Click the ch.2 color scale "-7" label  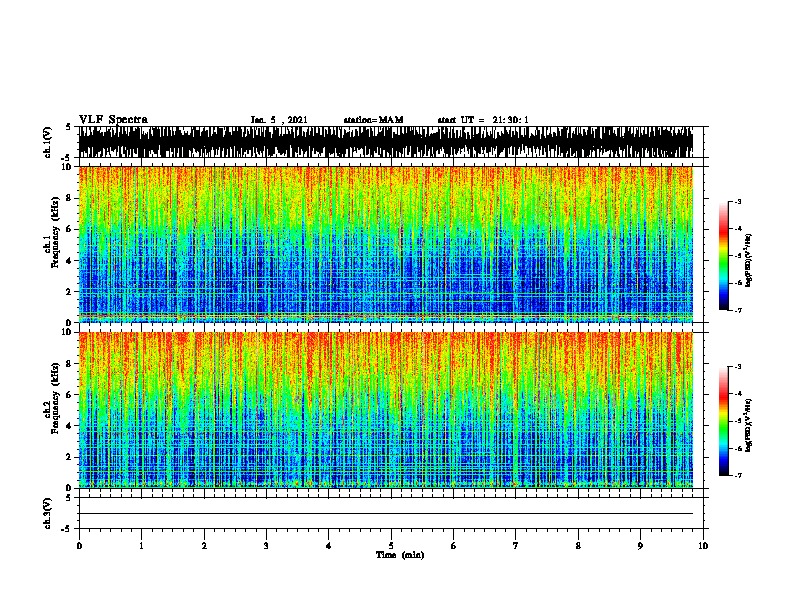pos(737,476)
